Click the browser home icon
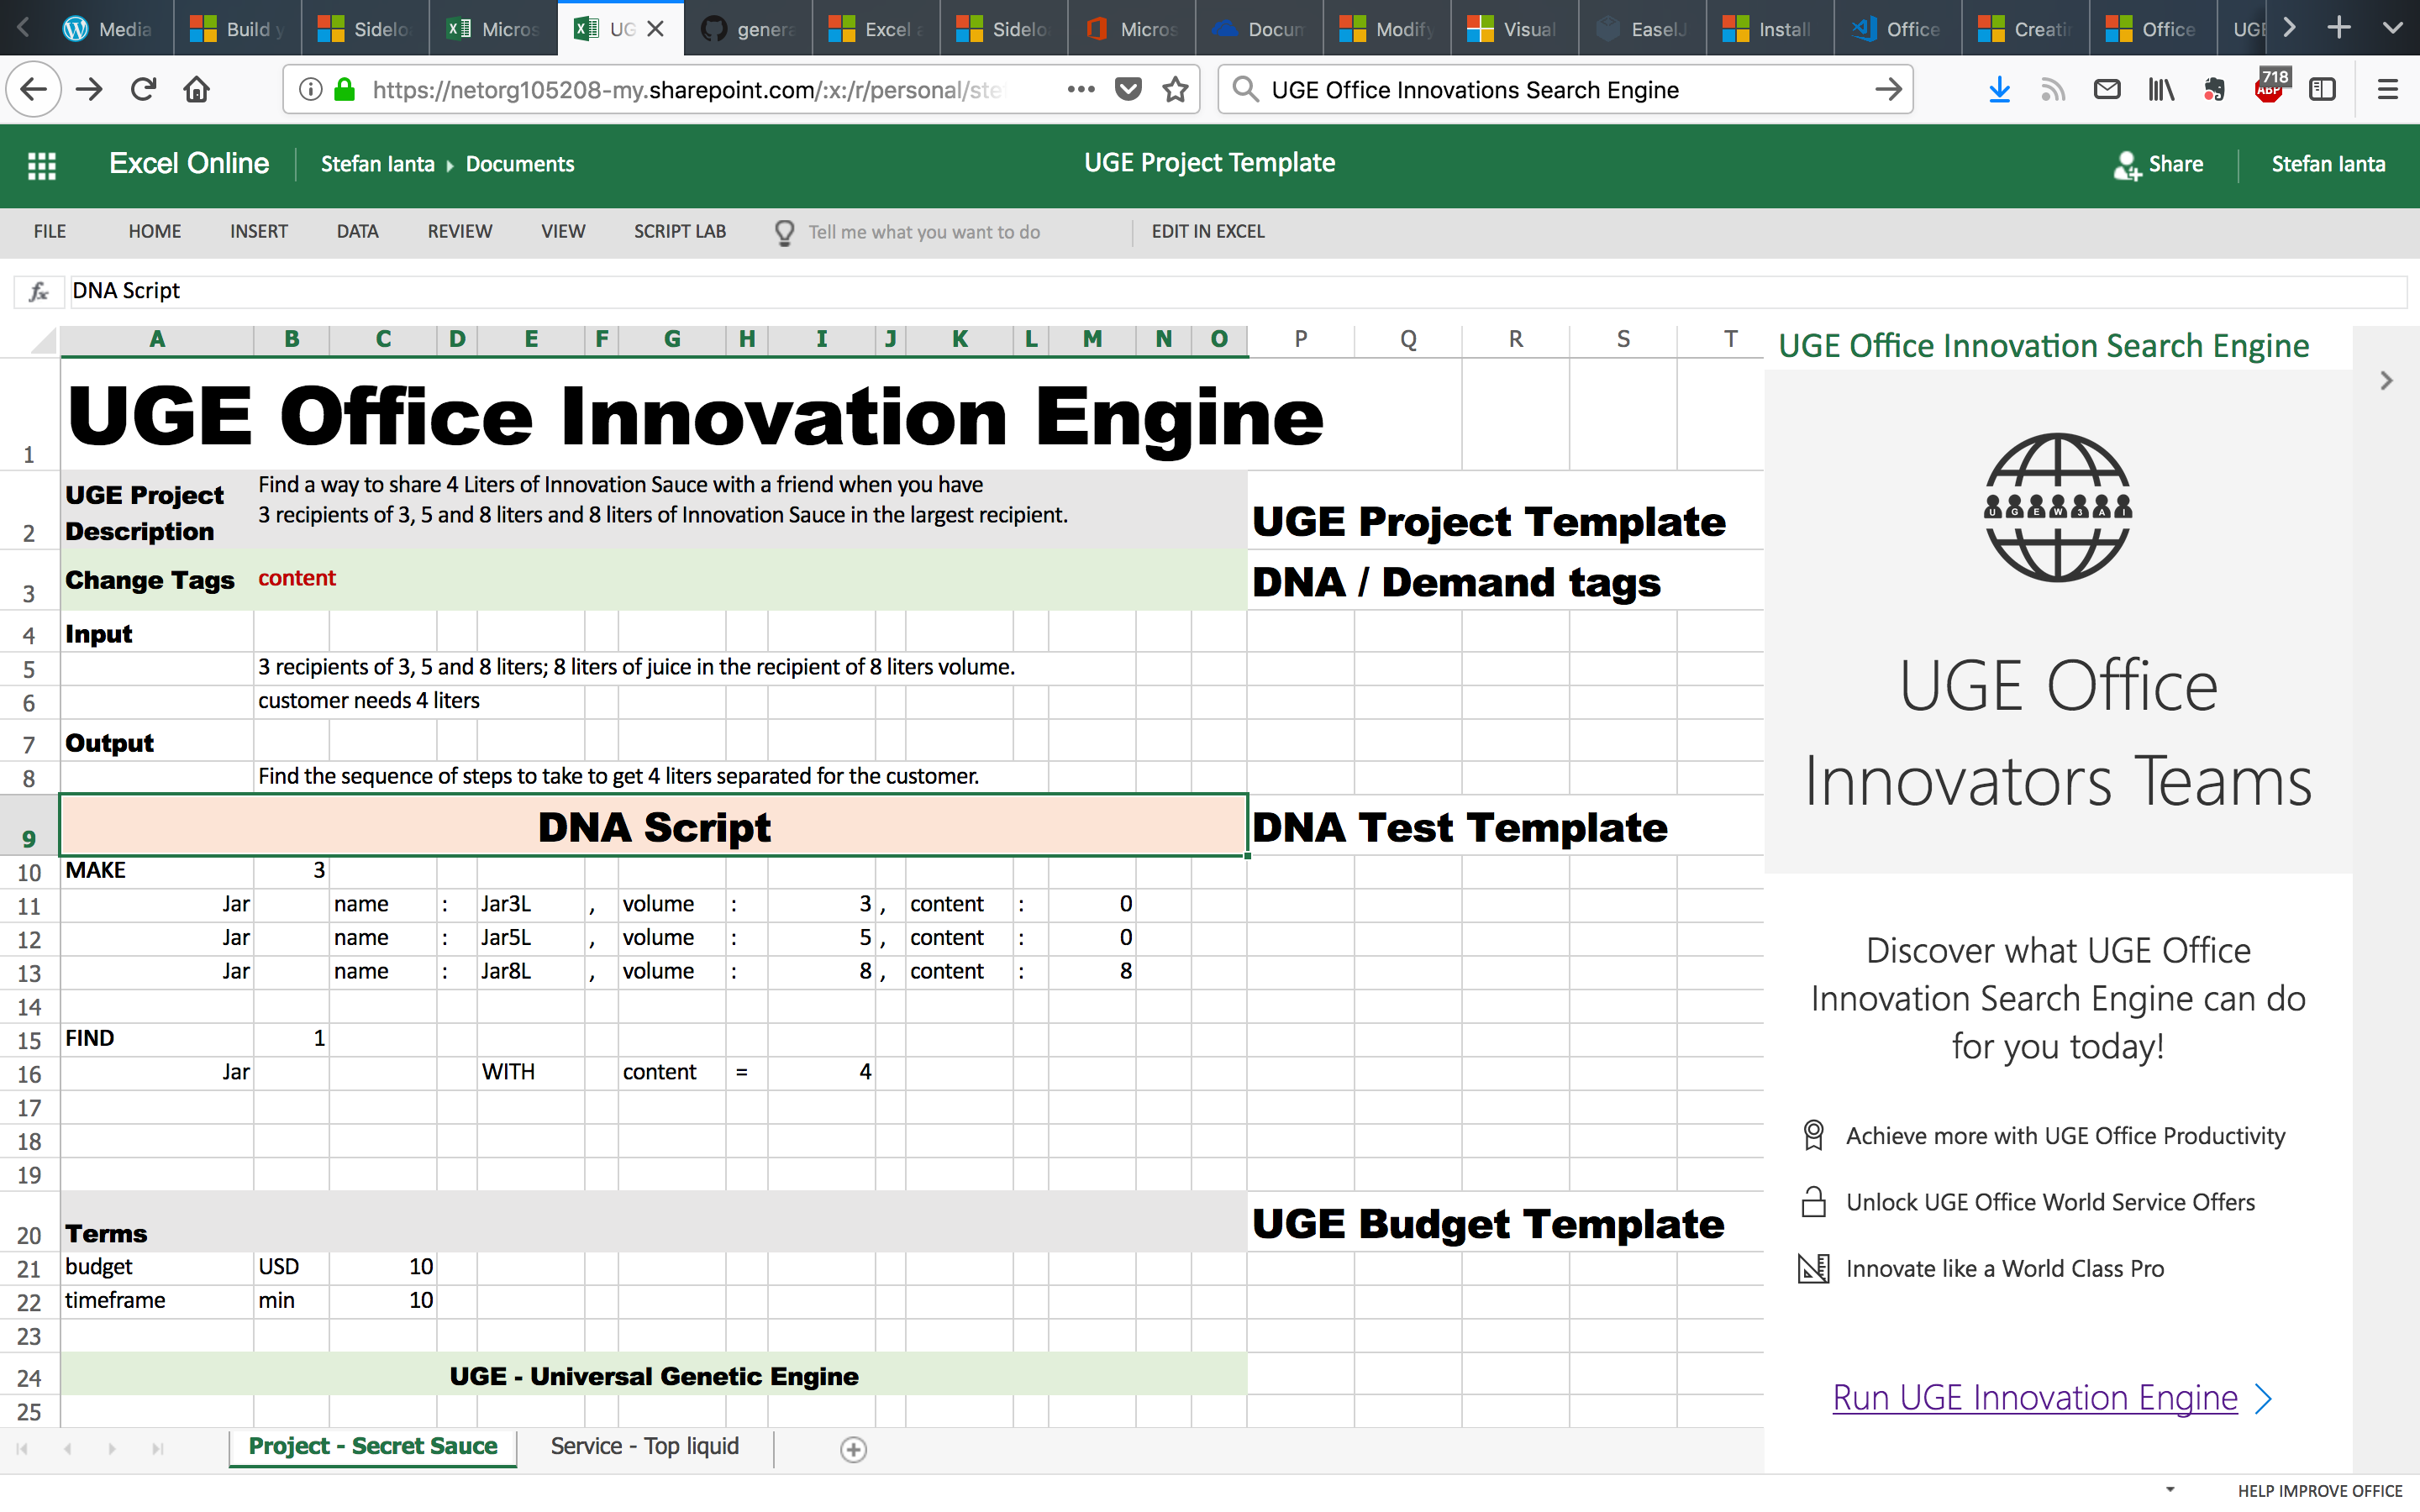 click(197, 90)
